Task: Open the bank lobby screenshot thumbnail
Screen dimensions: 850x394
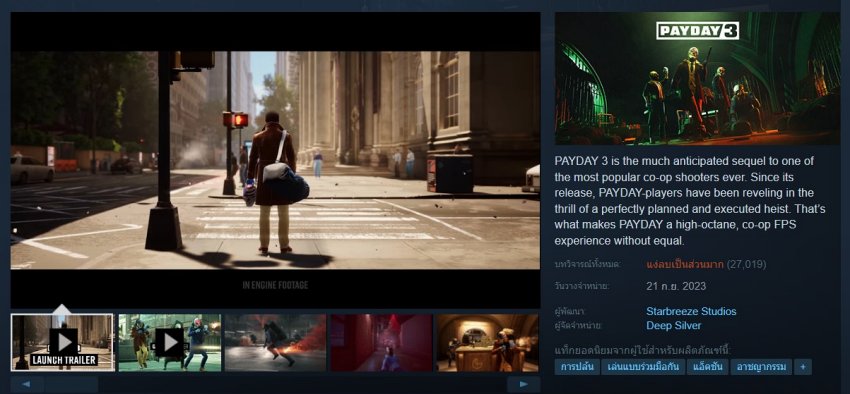Action: [488, 343]
